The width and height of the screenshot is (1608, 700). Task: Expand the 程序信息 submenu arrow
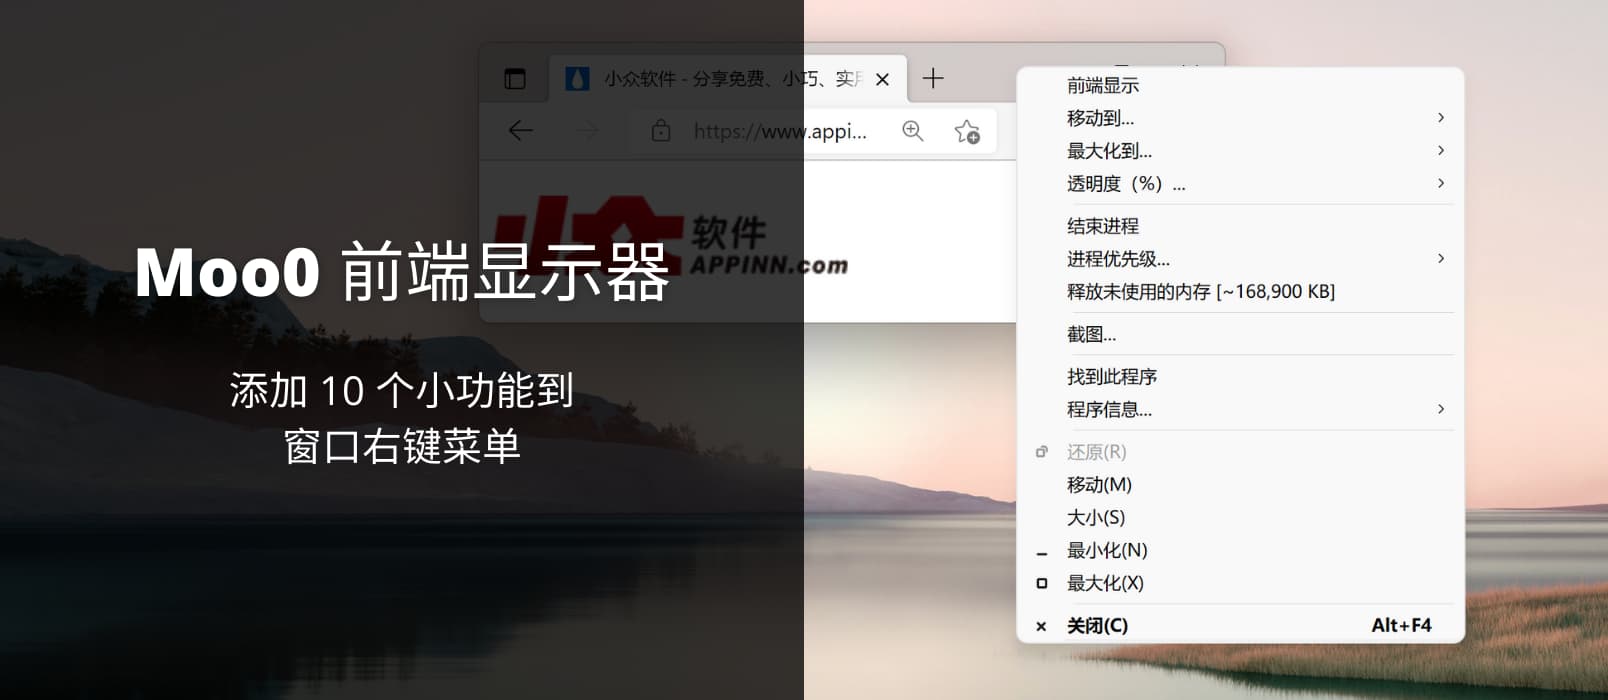(x=1441, y=409)
